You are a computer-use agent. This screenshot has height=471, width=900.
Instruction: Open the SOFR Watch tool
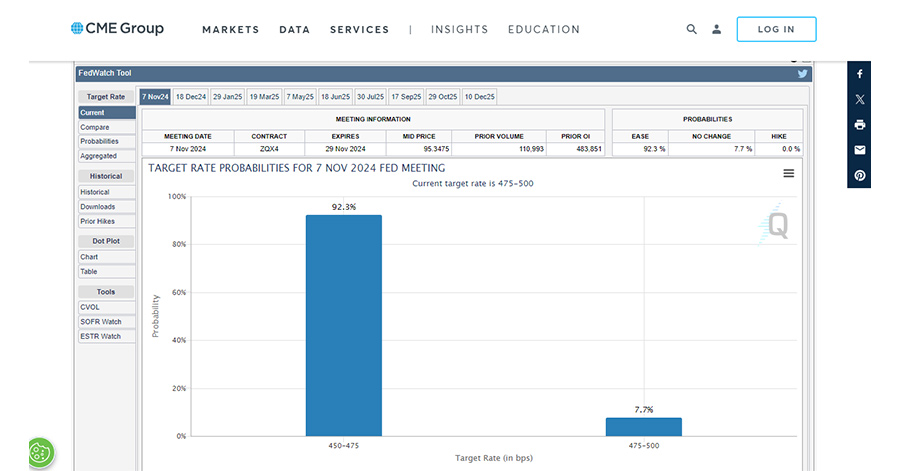(x=107, y=322)
